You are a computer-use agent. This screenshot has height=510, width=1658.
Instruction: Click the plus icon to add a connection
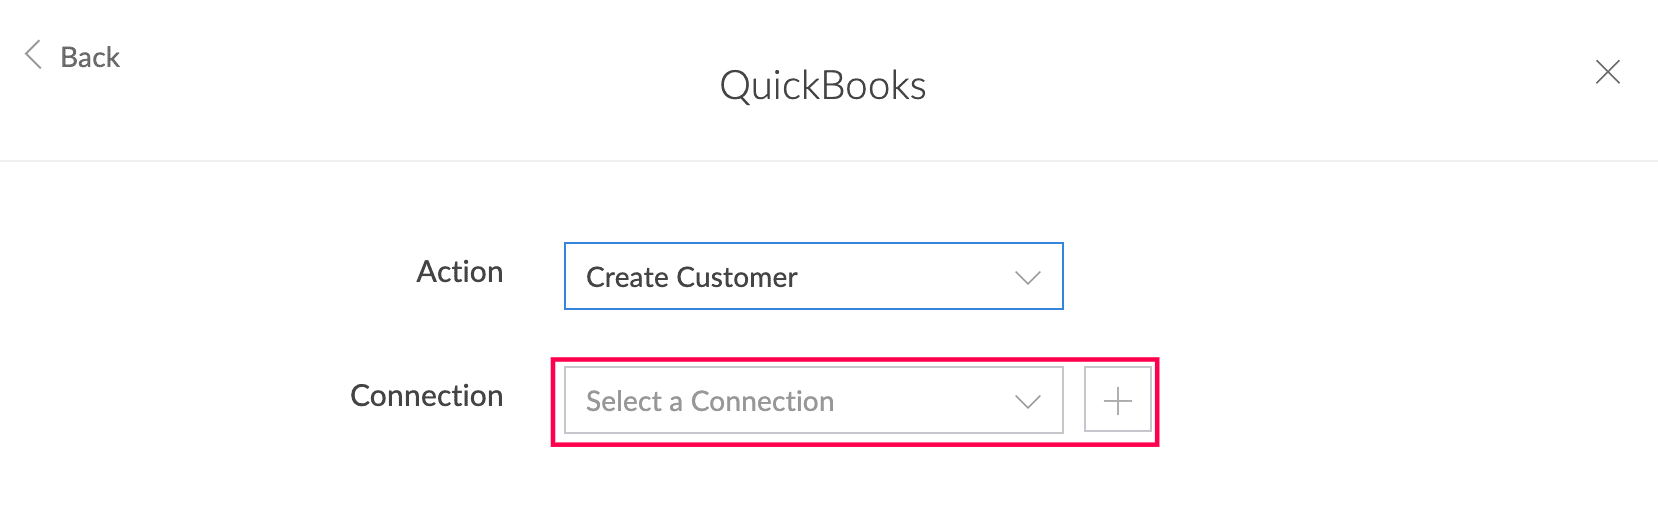click(1118, 400)
